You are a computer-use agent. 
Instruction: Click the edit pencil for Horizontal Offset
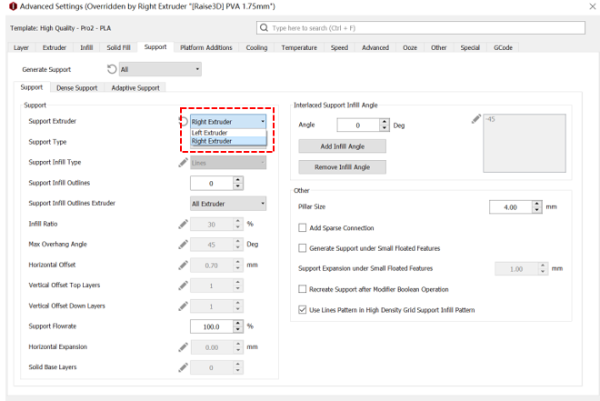182,266
